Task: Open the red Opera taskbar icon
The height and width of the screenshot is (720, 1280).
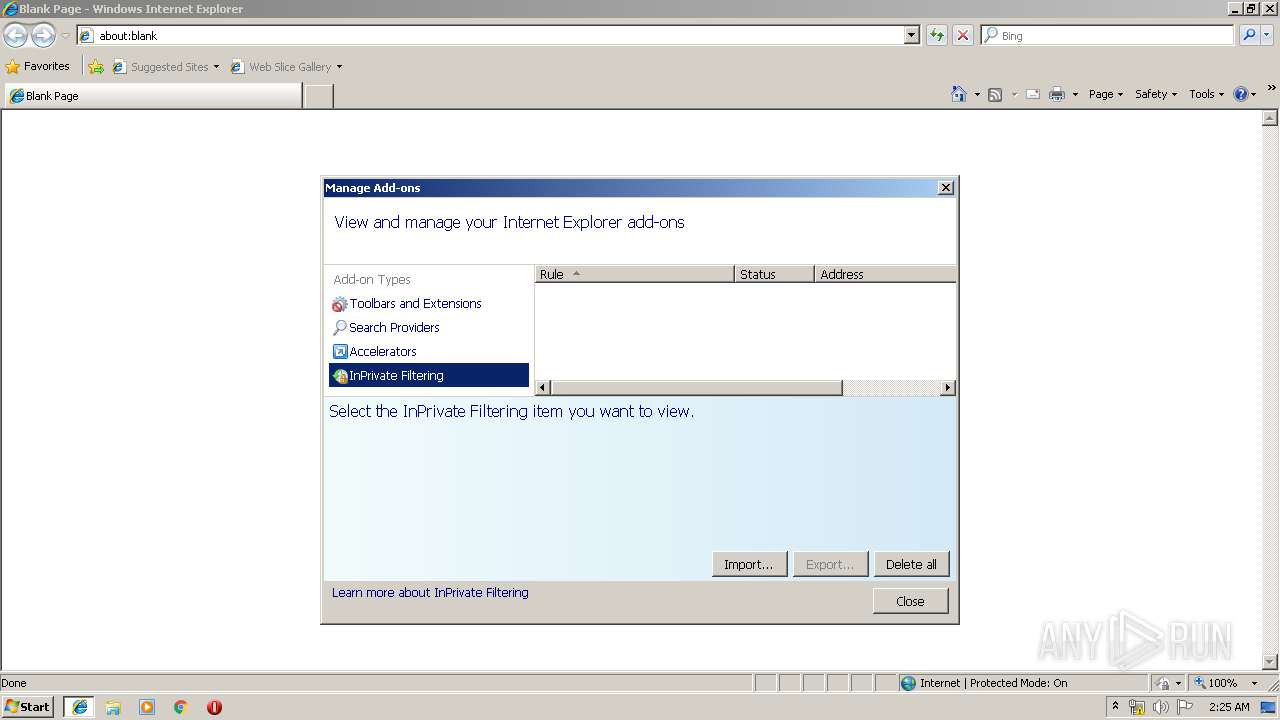Action: (x=214, y=707)
